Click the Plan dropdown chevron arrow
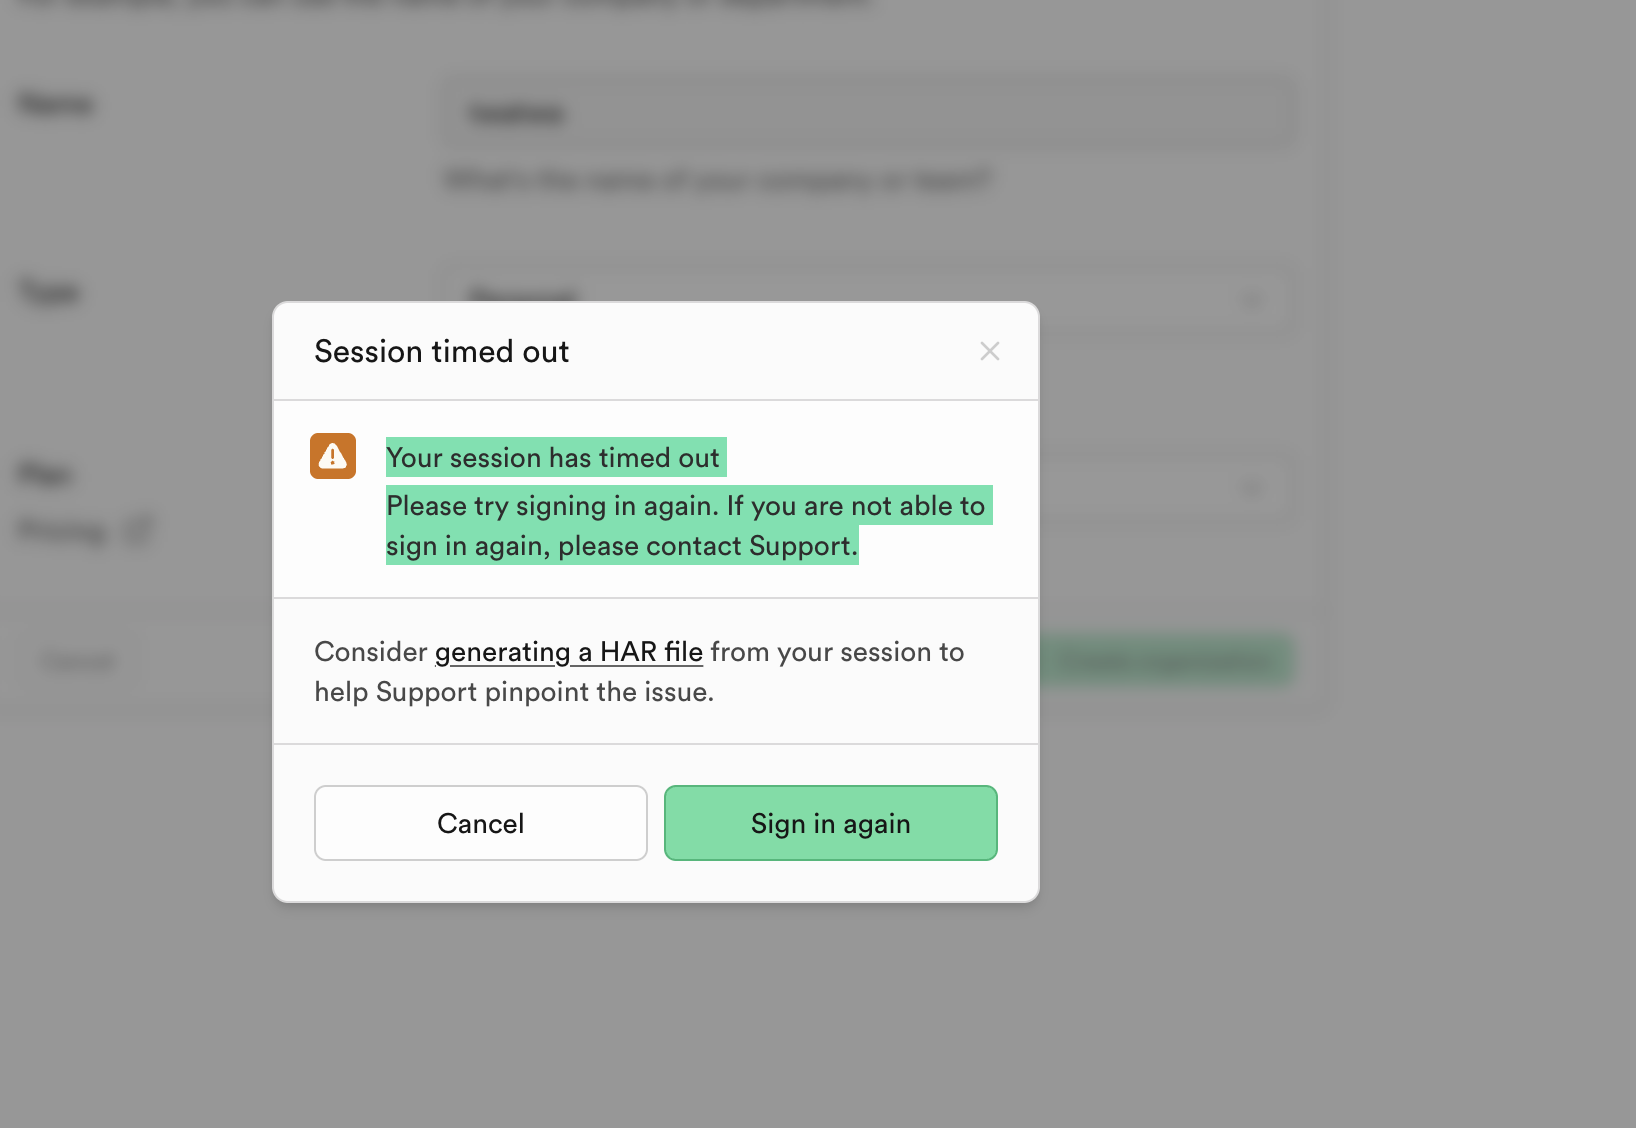Image resolution: width=1636 pixels, height=1128 pixels. coord(1251,488)
